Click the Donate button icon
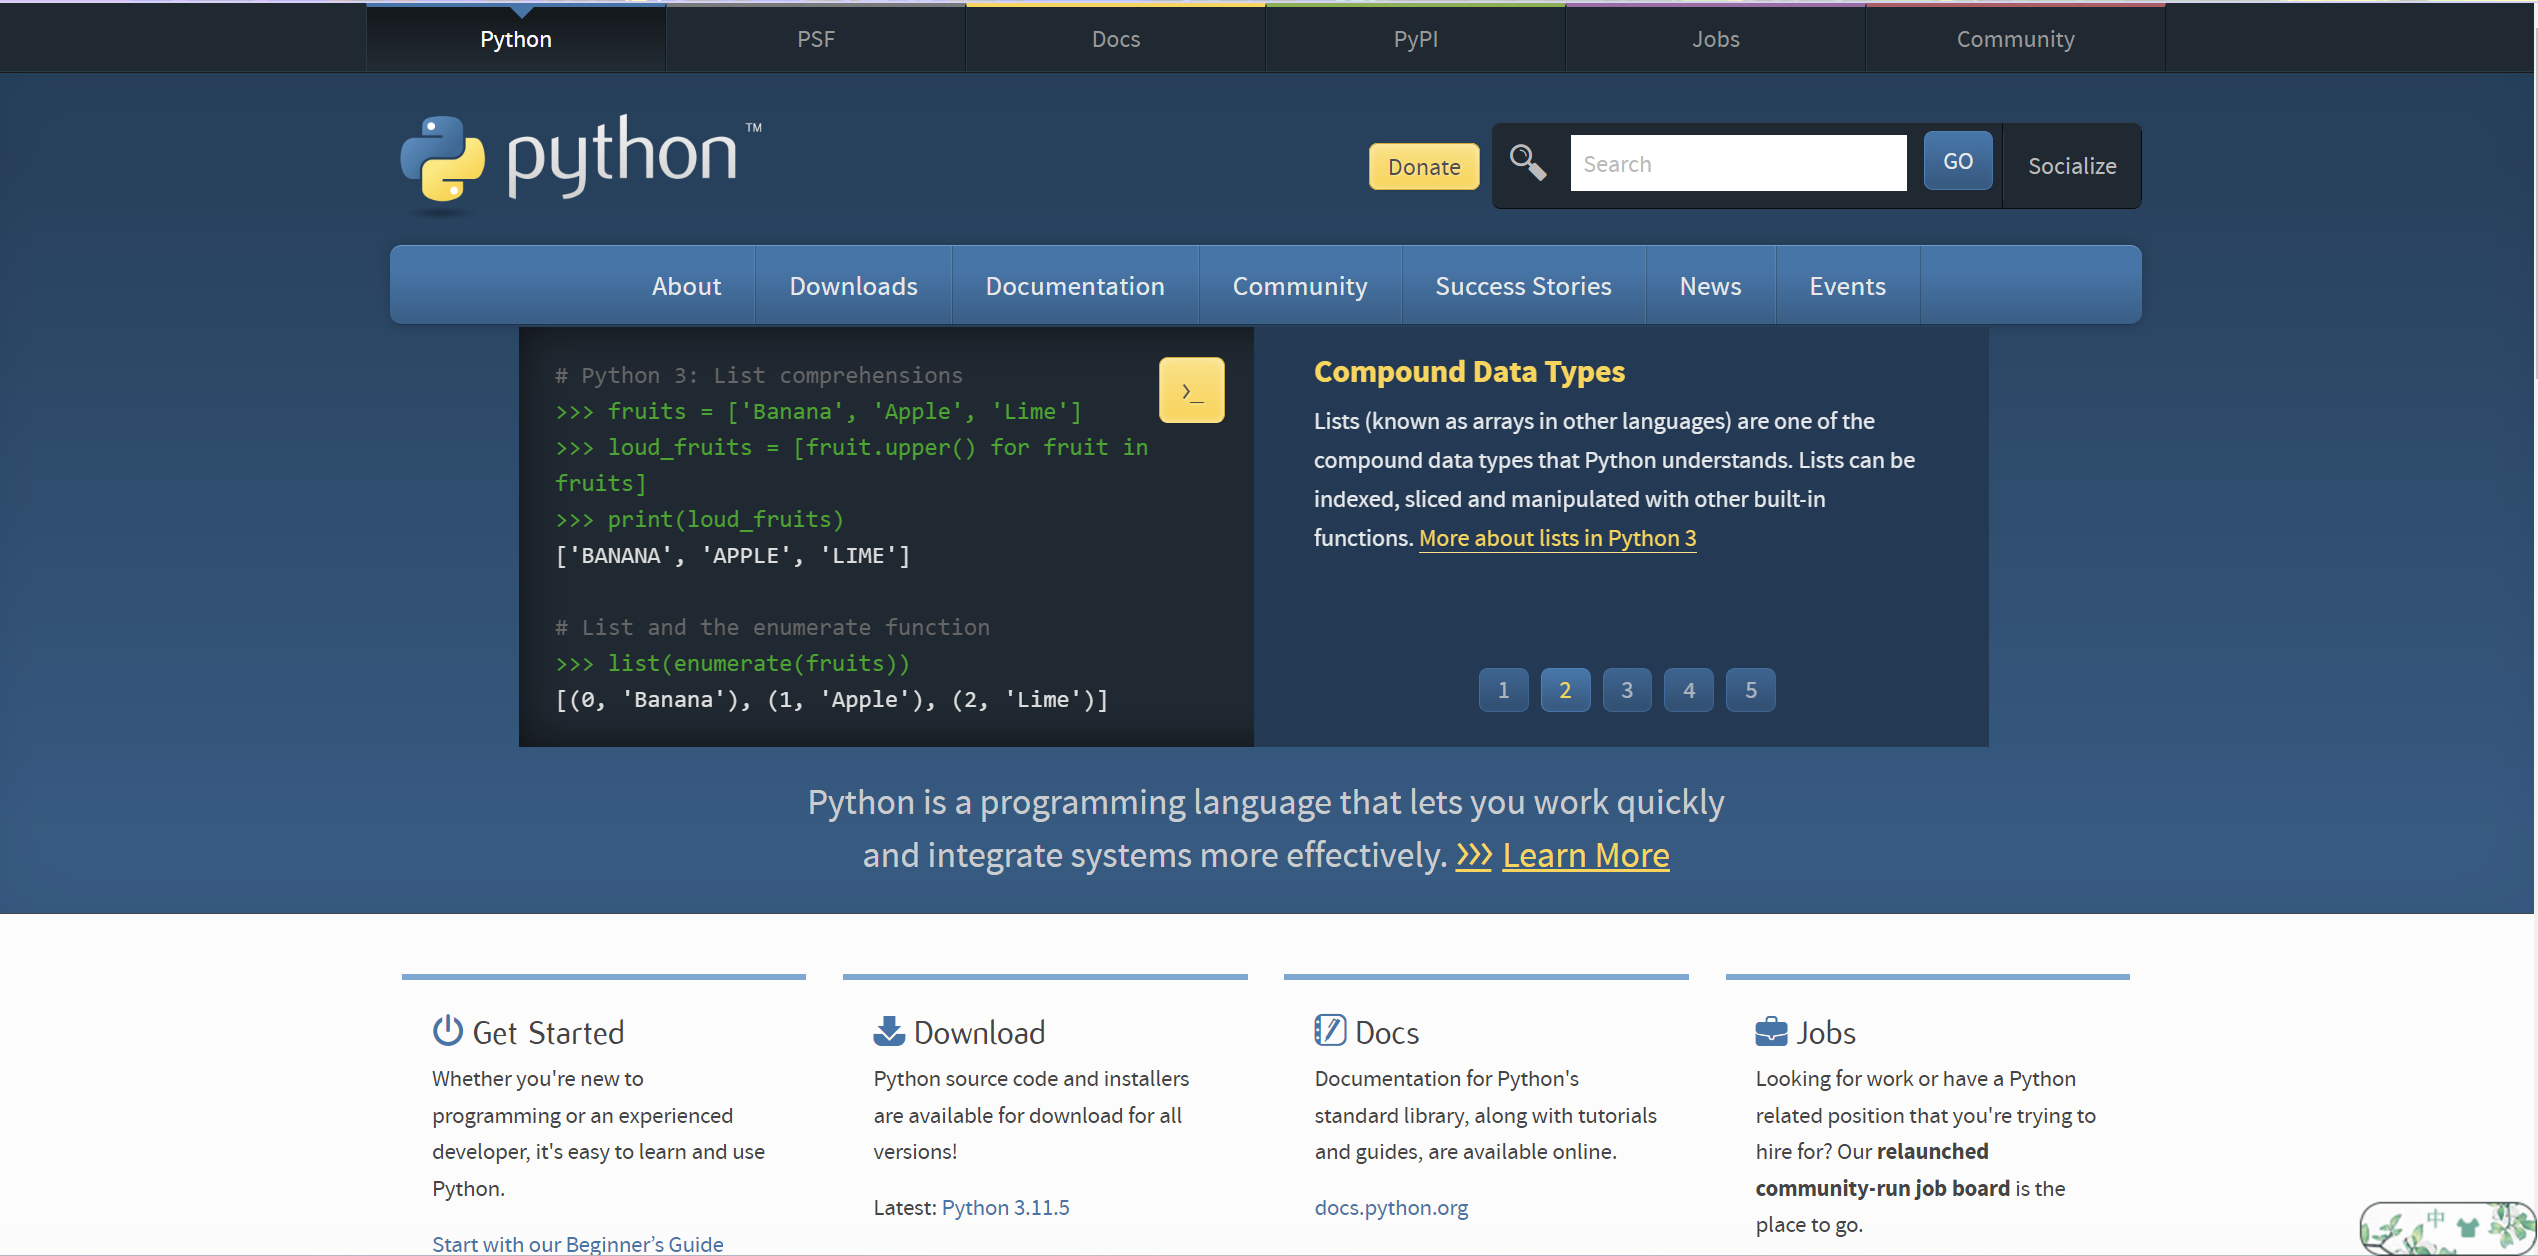This screenshot has height=1256, width=2538. click(1421, 165)
